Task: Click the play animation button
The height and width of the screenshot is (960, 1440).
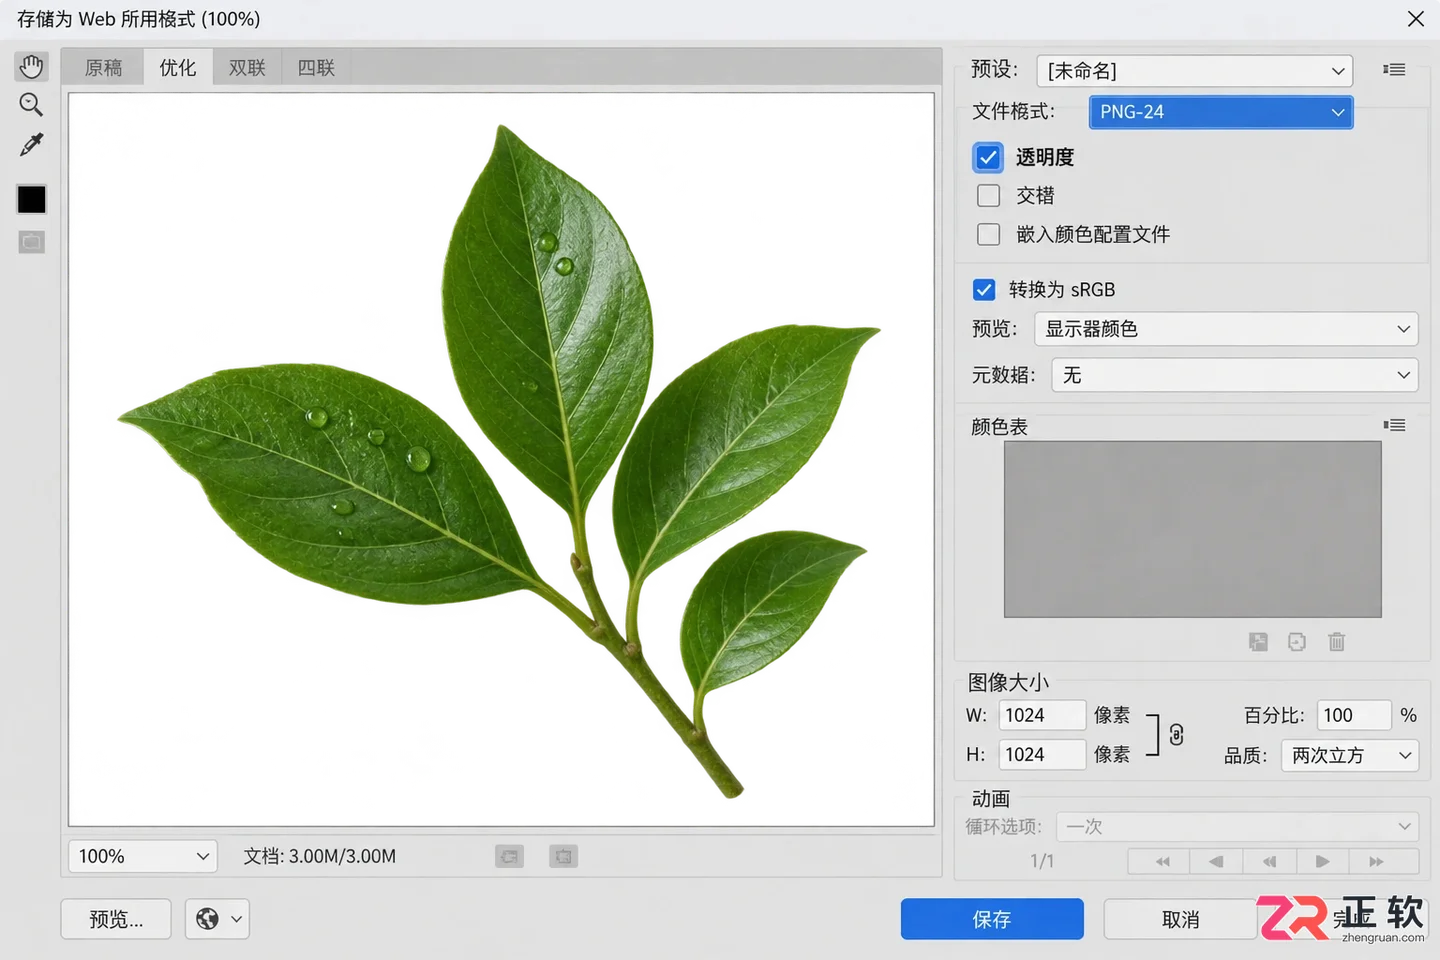Action: pos(1322,861)
